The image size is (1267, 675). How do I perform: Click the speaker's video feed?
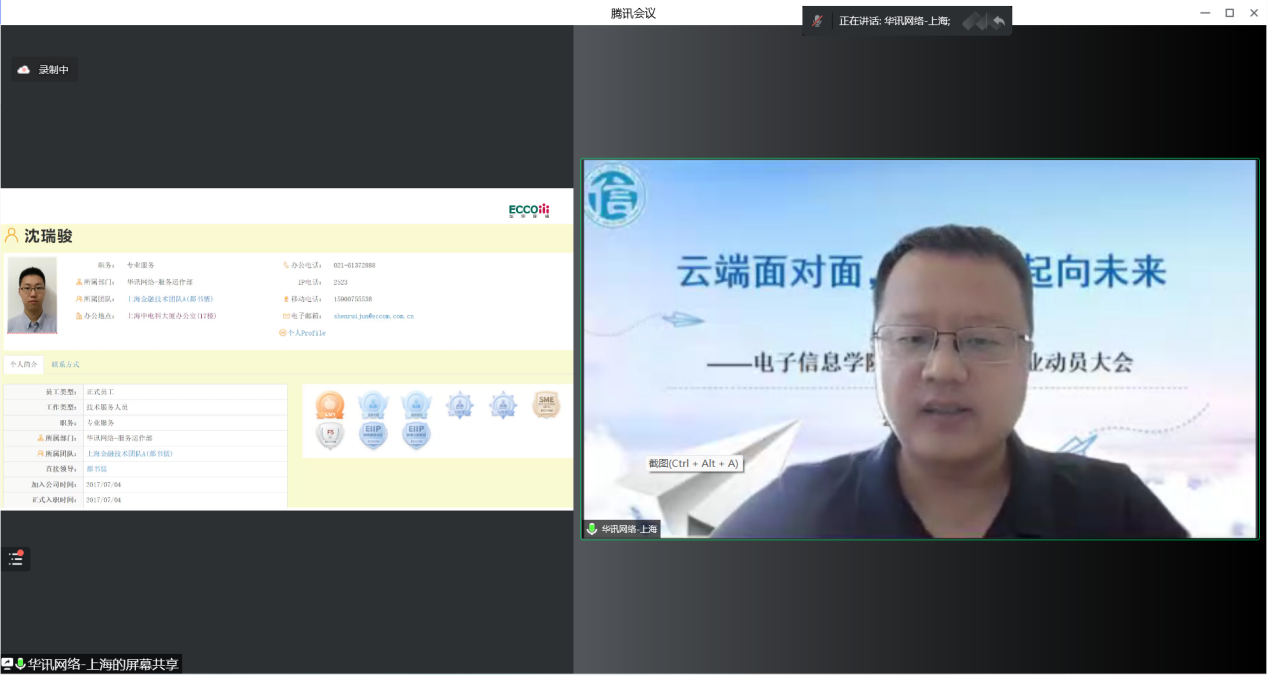(919, 349)
